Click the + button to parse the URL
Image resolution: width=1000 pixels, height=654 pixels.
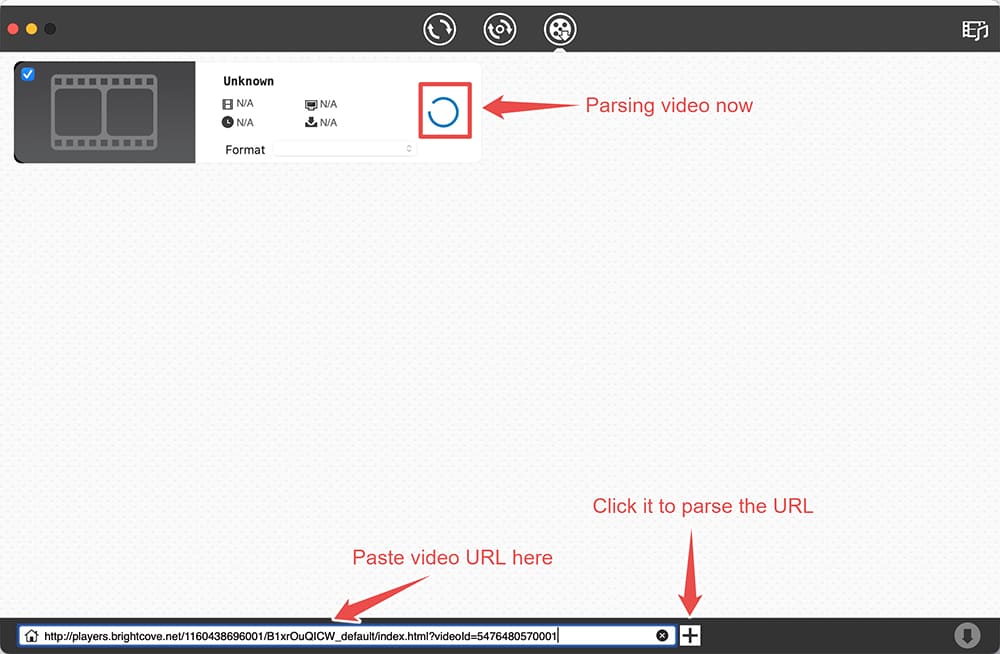point(689,634)
